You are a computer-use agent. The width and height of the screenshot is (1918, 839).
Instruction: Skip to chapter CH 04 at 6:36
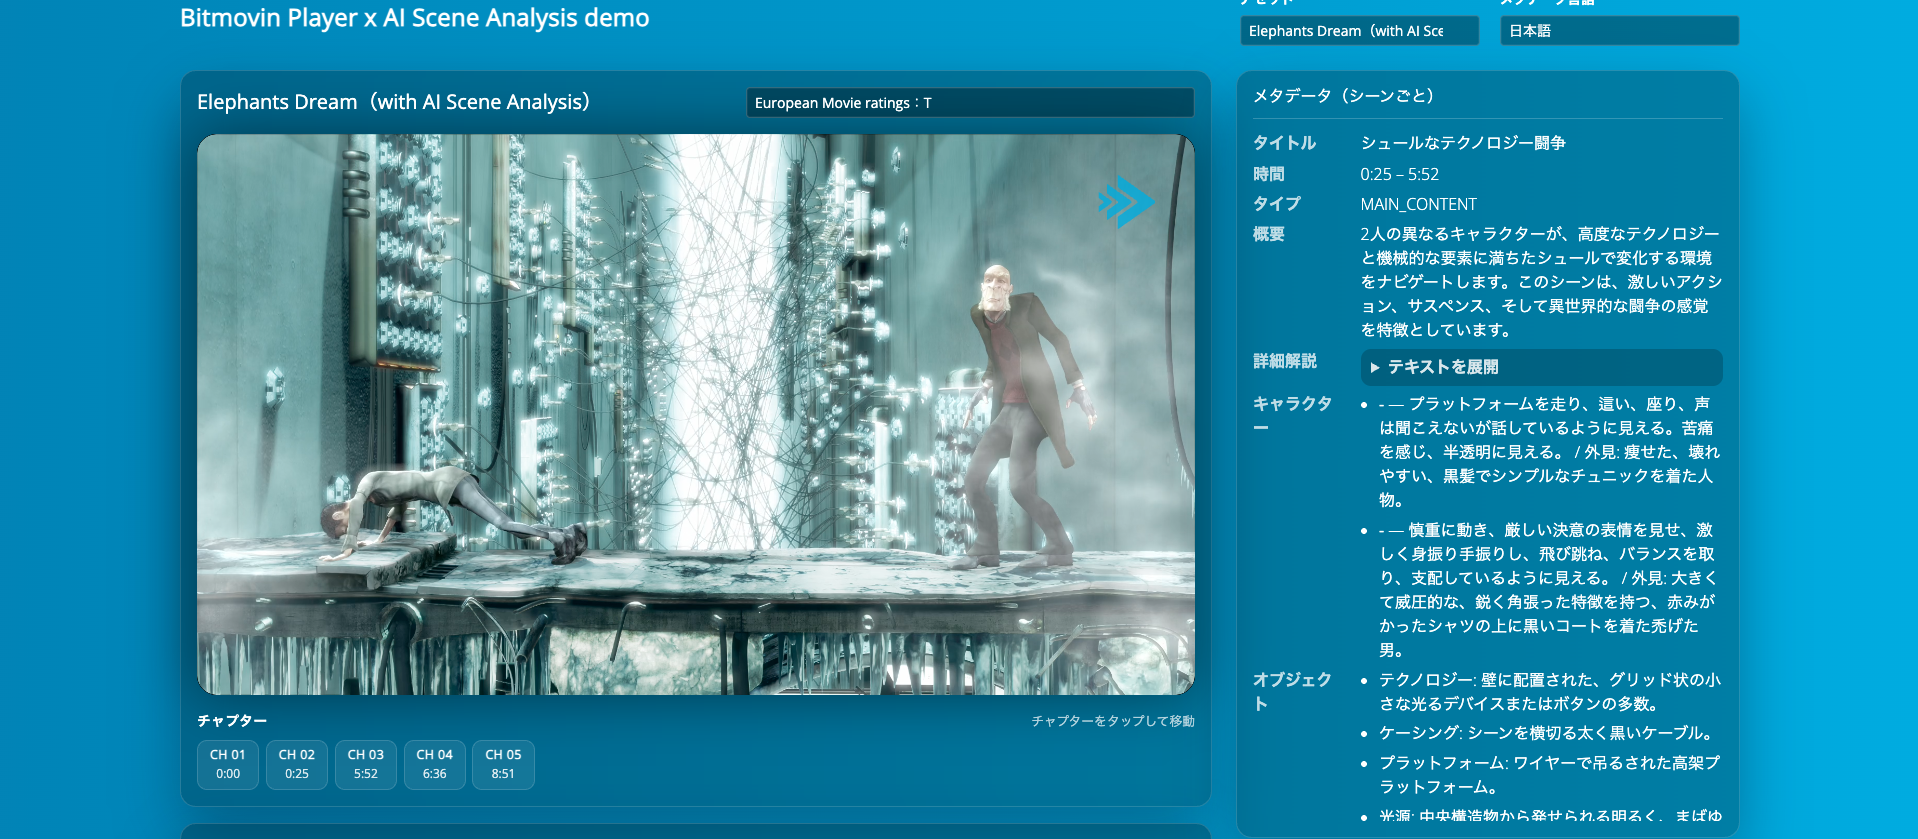(x=435, y=764)
